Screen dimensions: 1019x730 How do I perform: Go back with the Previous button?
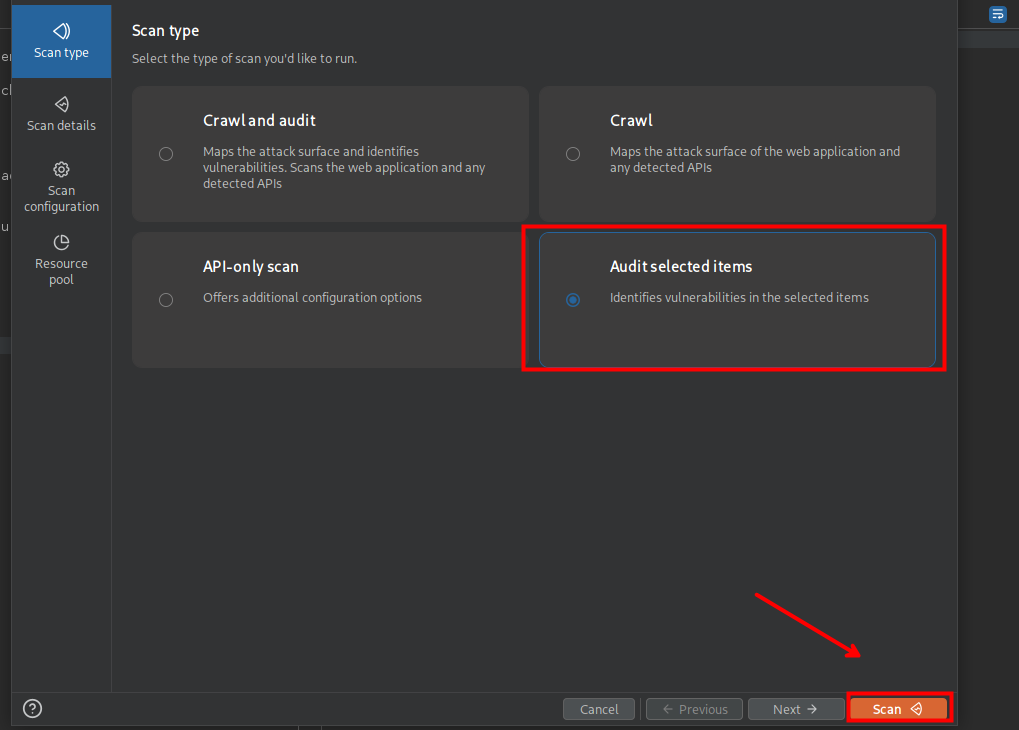click(x=694, y=709)
